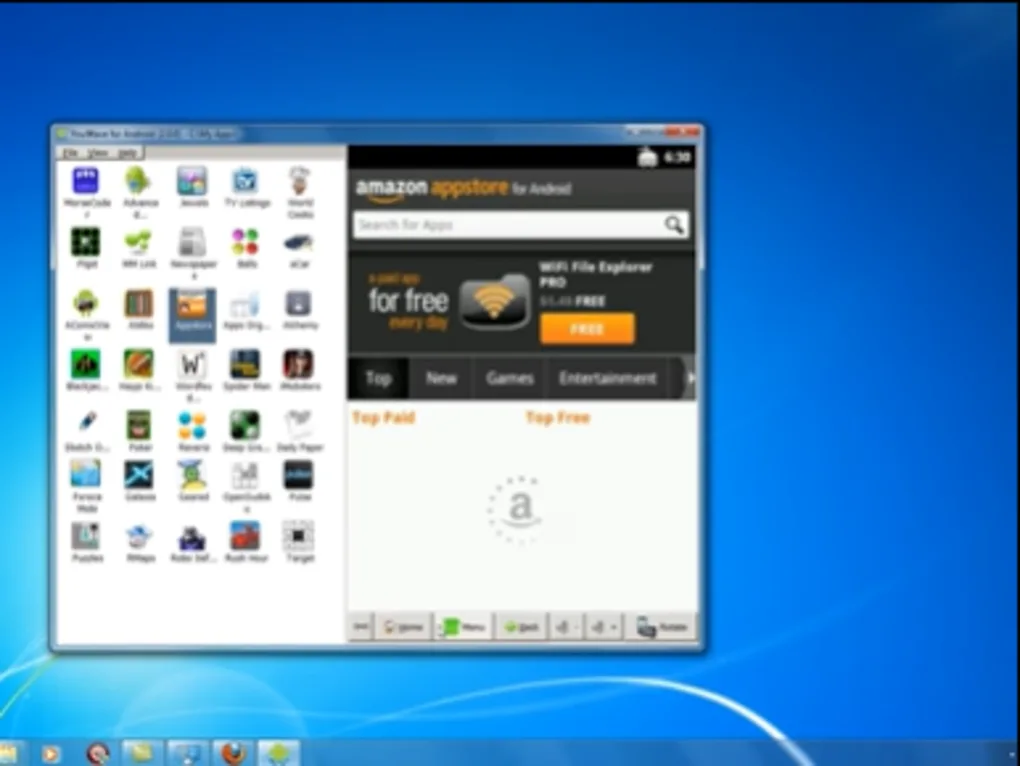The height and width of the screenshot is (766, 1020).
Task: Click in the Search for Apps field
Action: click(520, 225)
